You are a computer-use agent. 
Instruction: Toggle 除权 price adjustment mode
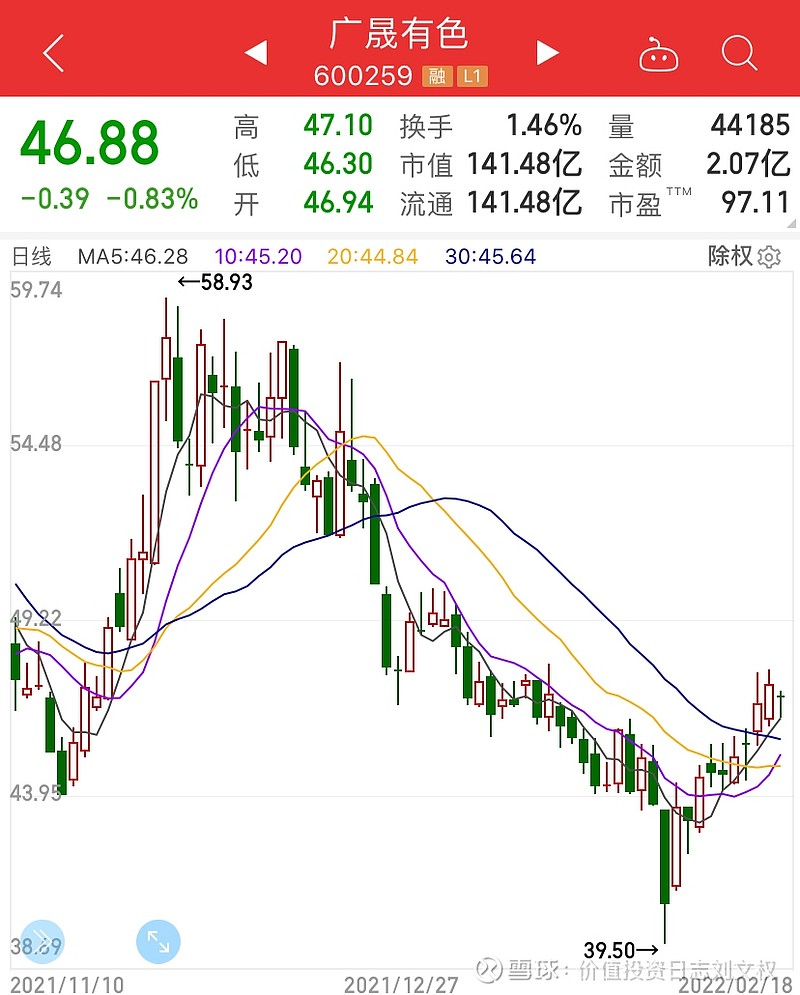[728, 257]
